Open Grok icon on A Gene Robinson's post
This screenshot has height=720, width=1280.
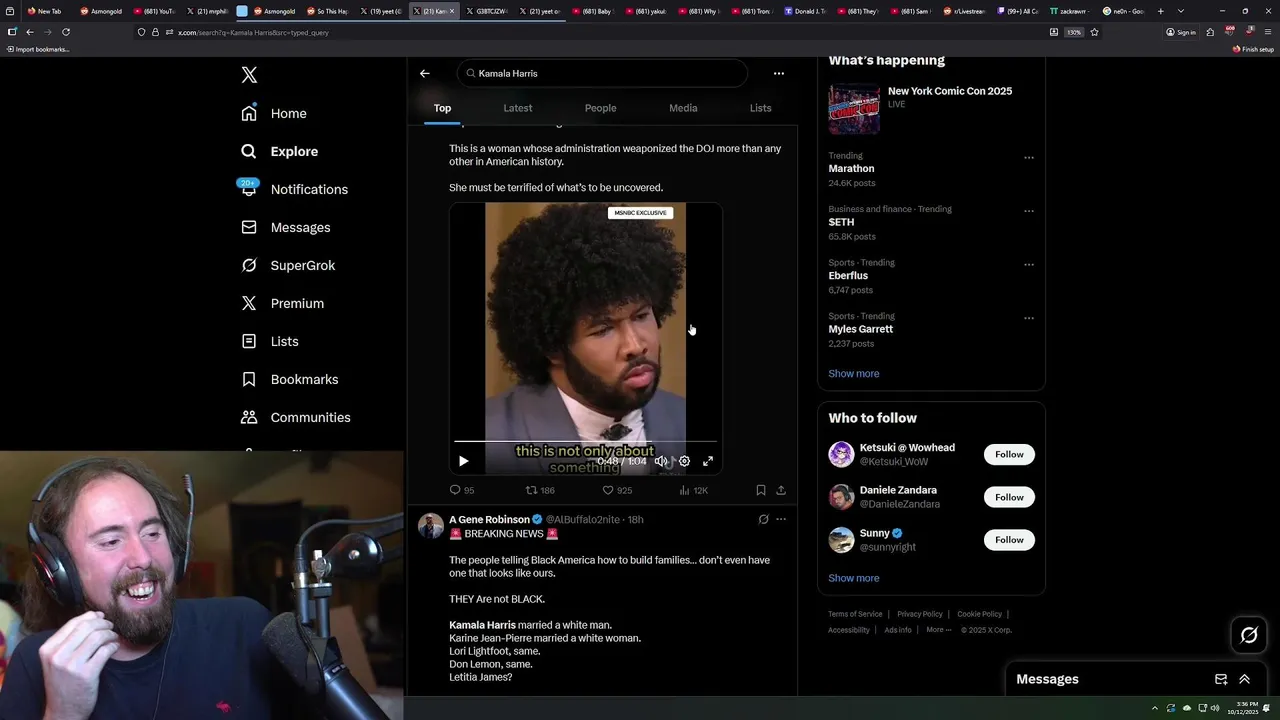click(763, 519)
